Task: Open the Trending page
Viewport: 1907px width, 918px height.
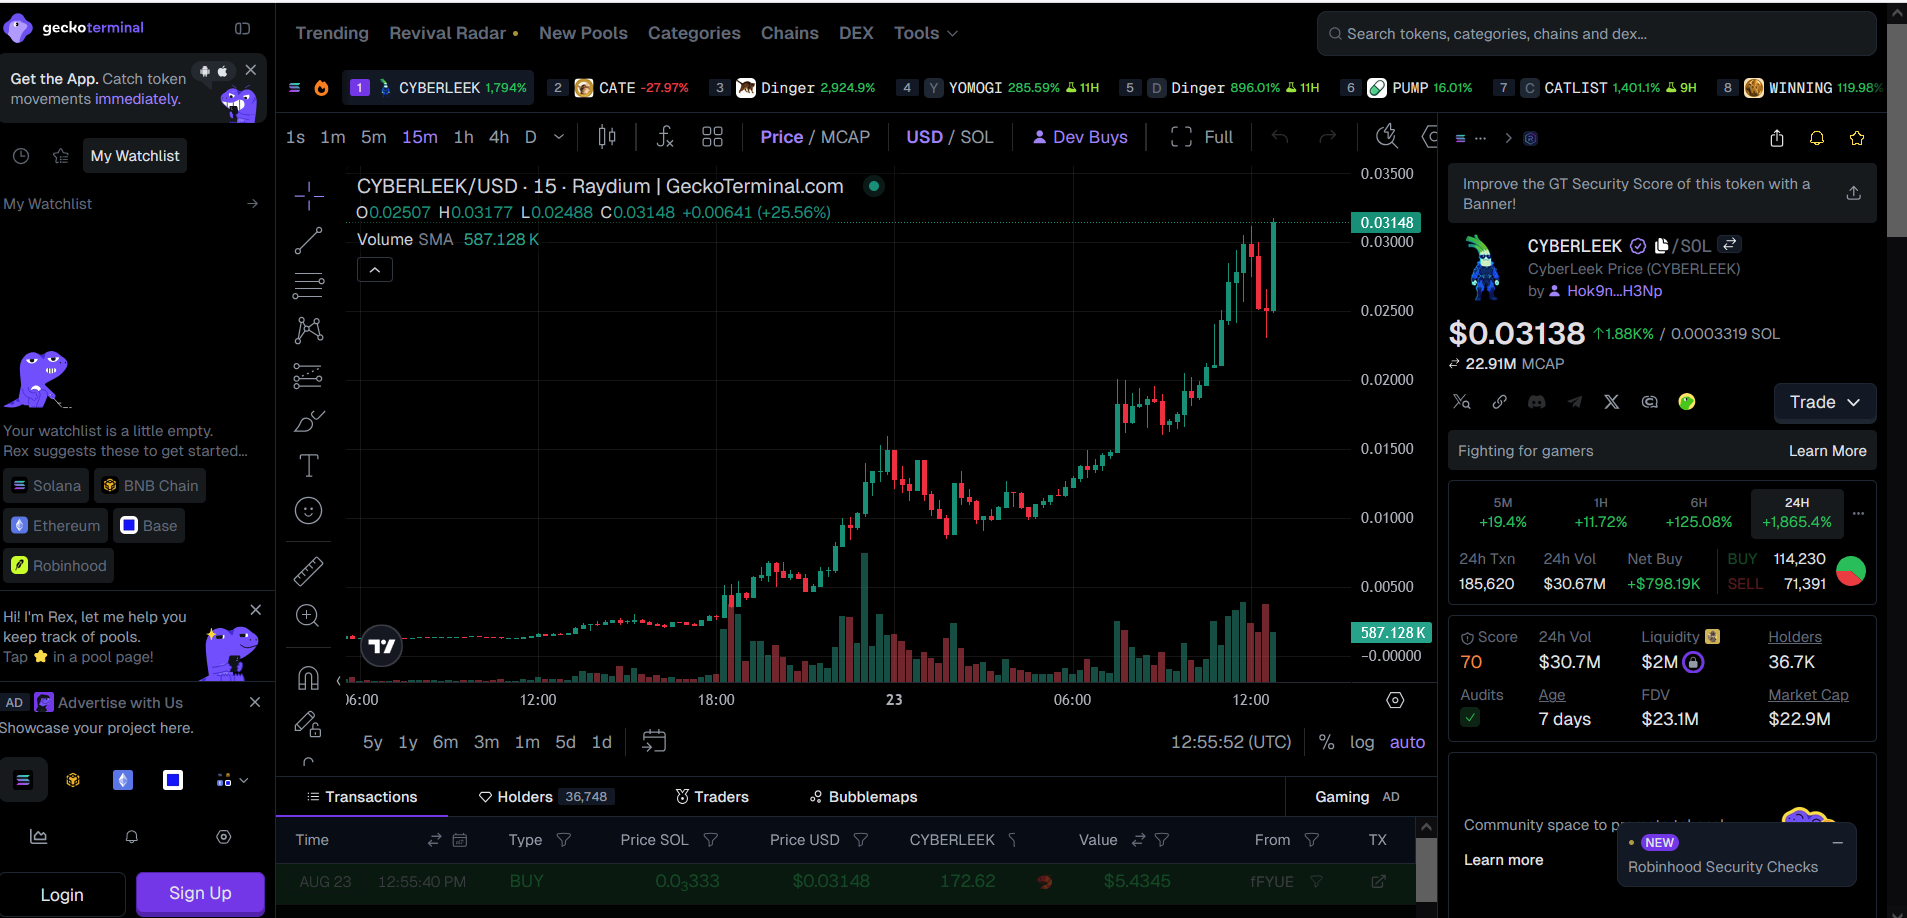Action: 332,33
